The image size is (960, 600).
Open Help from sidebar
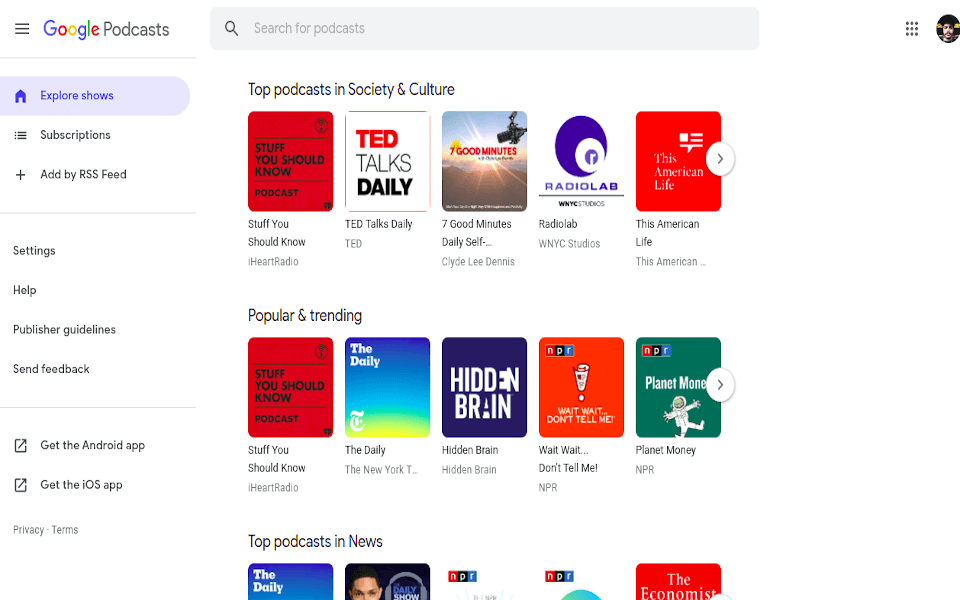click(24, 290)
